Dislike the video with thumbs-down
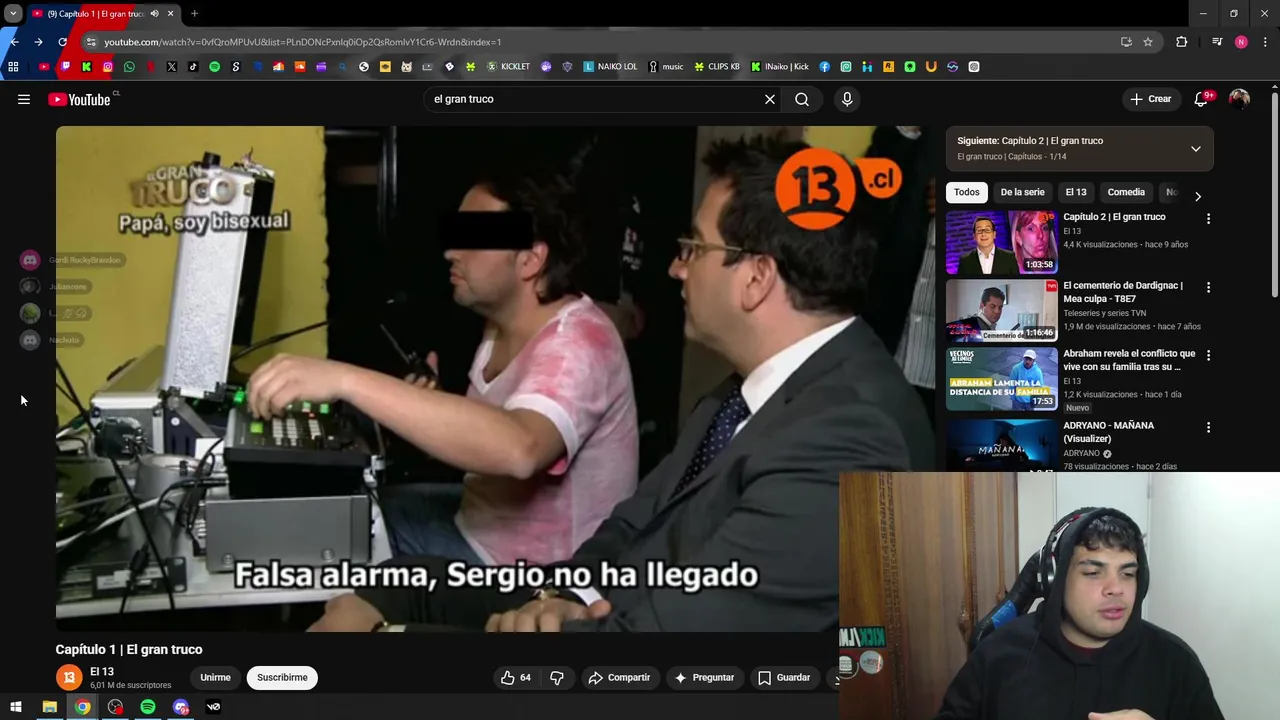1280x720 pixels. (x=557, y=677)
